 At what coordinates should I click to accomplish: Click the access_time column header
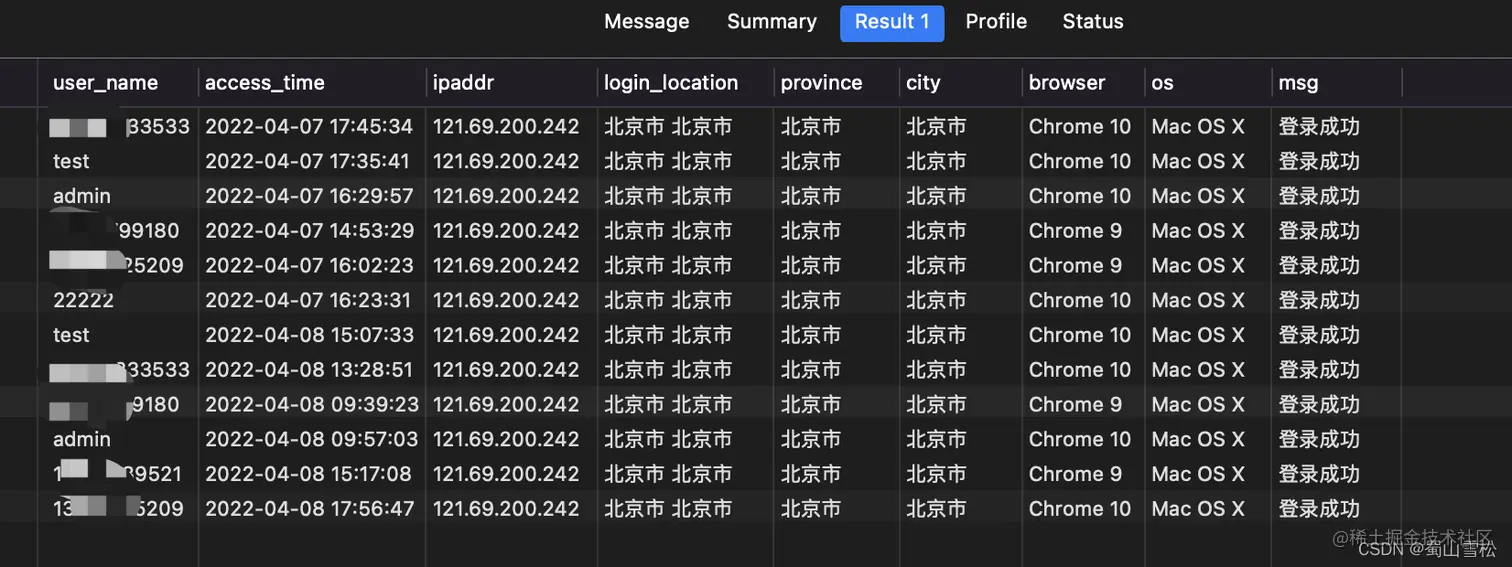click(265, 83)
